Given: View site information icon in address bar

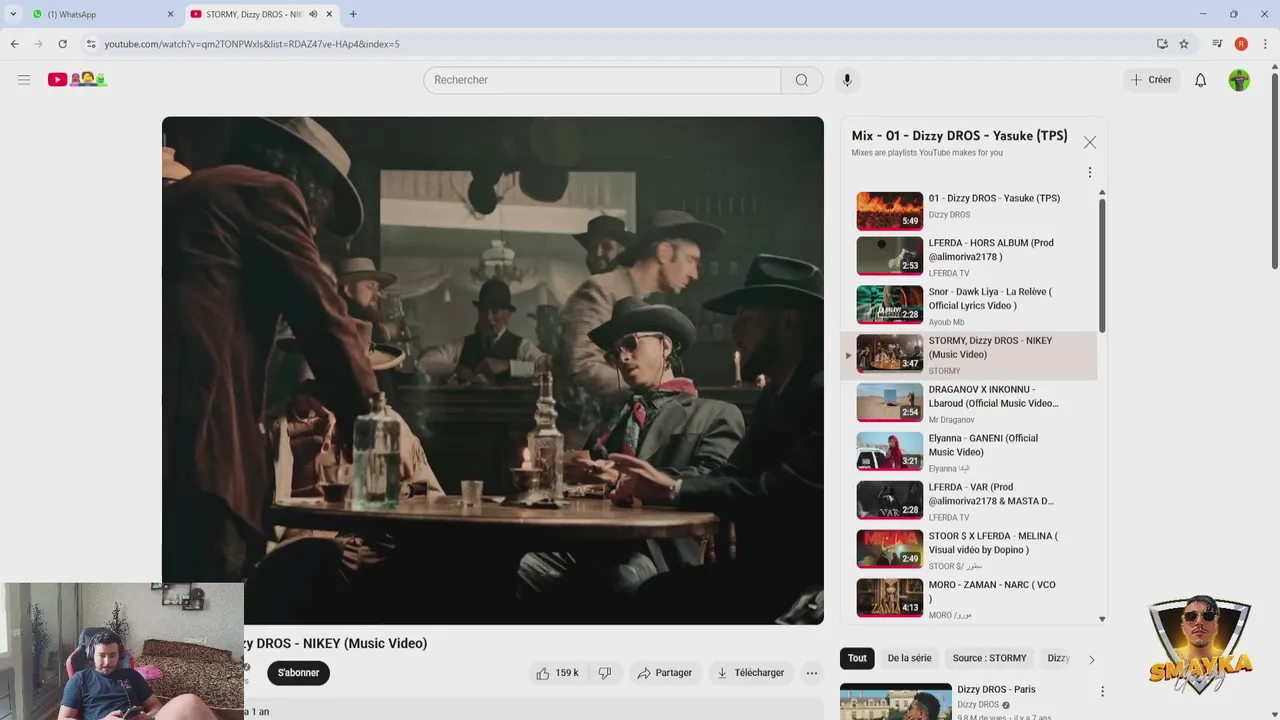Looking at the screenshot, I should (x=91, y=44).
